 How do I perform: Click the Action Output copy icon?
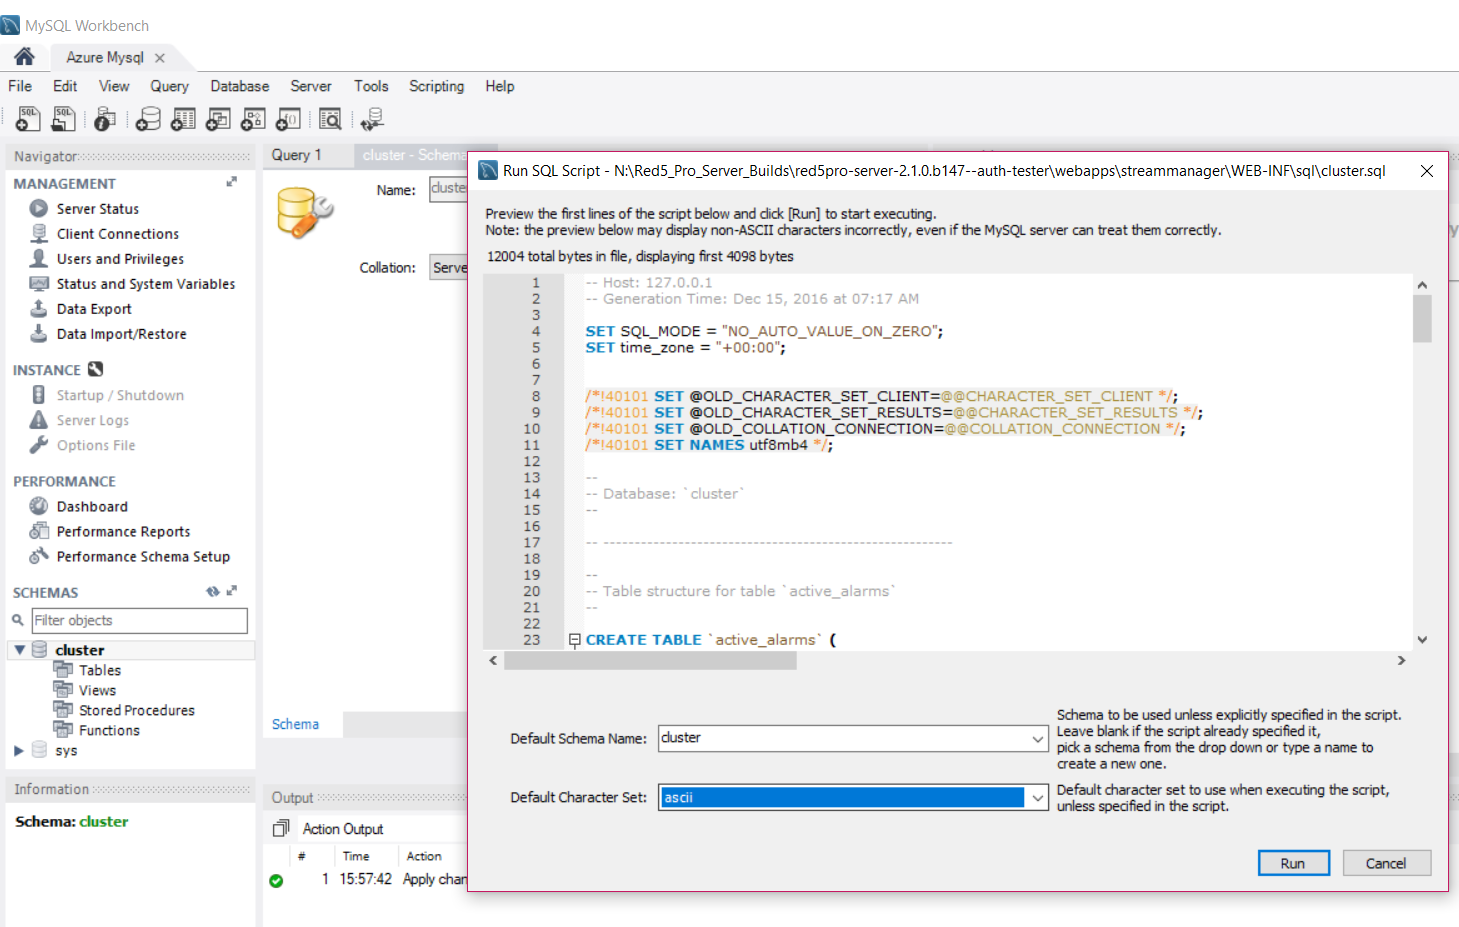(x=281, y=828)
